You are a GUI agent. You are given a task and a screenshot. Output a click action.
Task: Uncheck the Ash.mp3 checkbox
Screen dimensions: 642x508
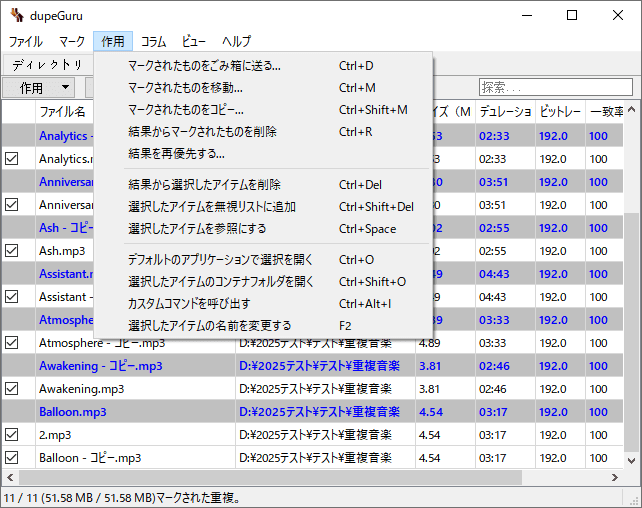[x=12, y=250]
